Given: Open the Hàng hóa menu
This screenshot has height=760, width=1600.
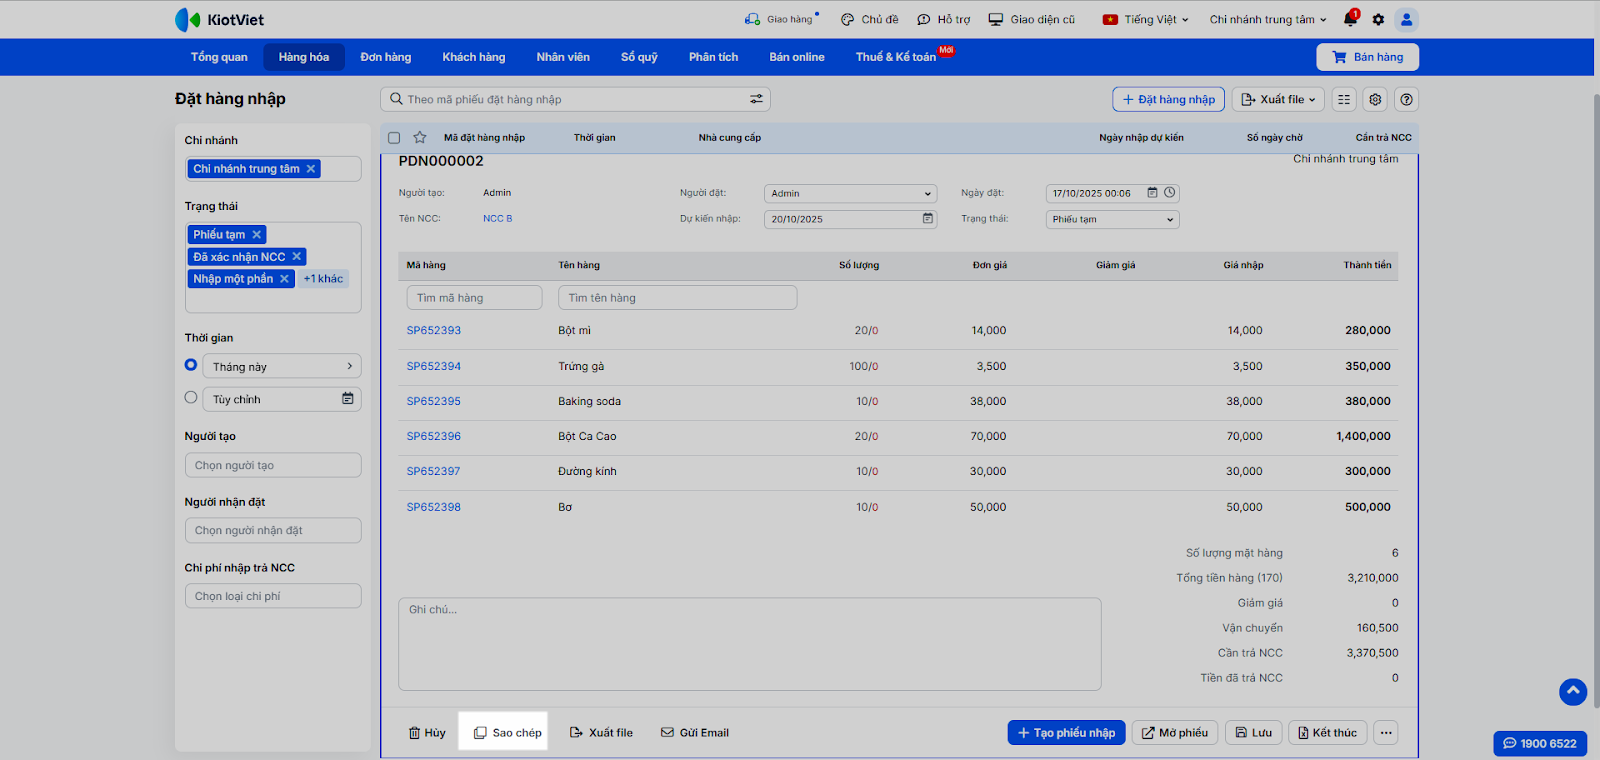Looking at the screenshot, I should click(x=304, y=57).
